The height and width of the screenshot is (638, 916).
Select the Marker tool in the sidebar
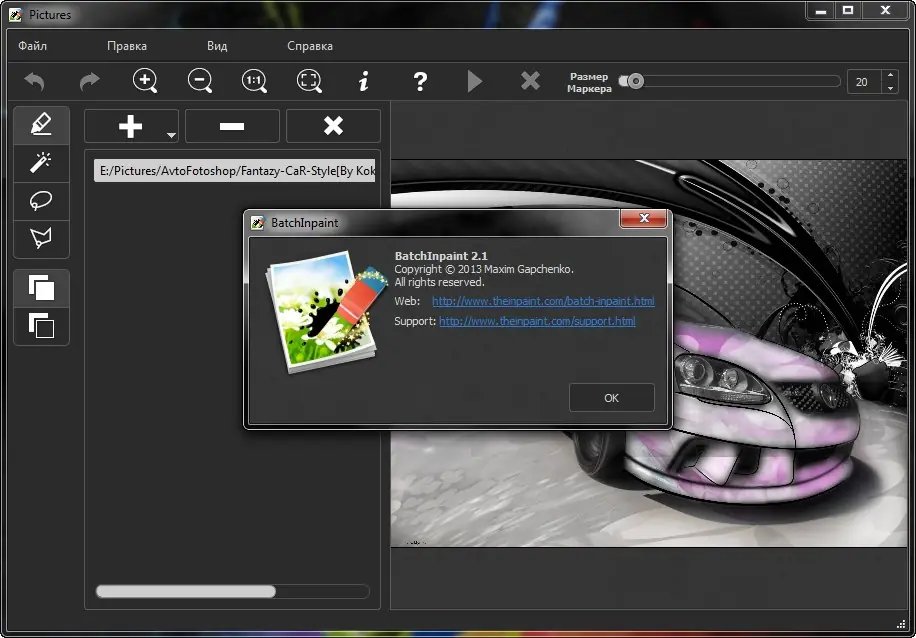41,125
